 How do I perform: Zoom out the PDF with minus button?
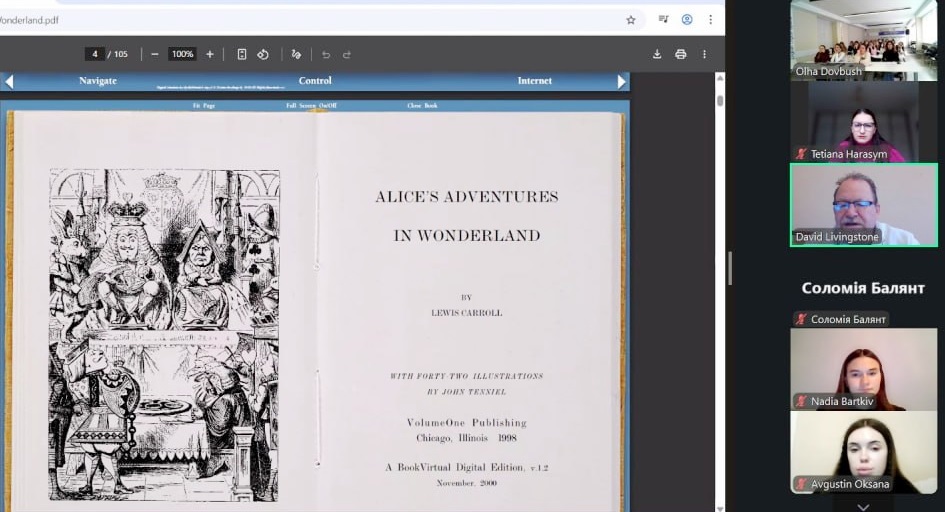[x=155, y=54]
